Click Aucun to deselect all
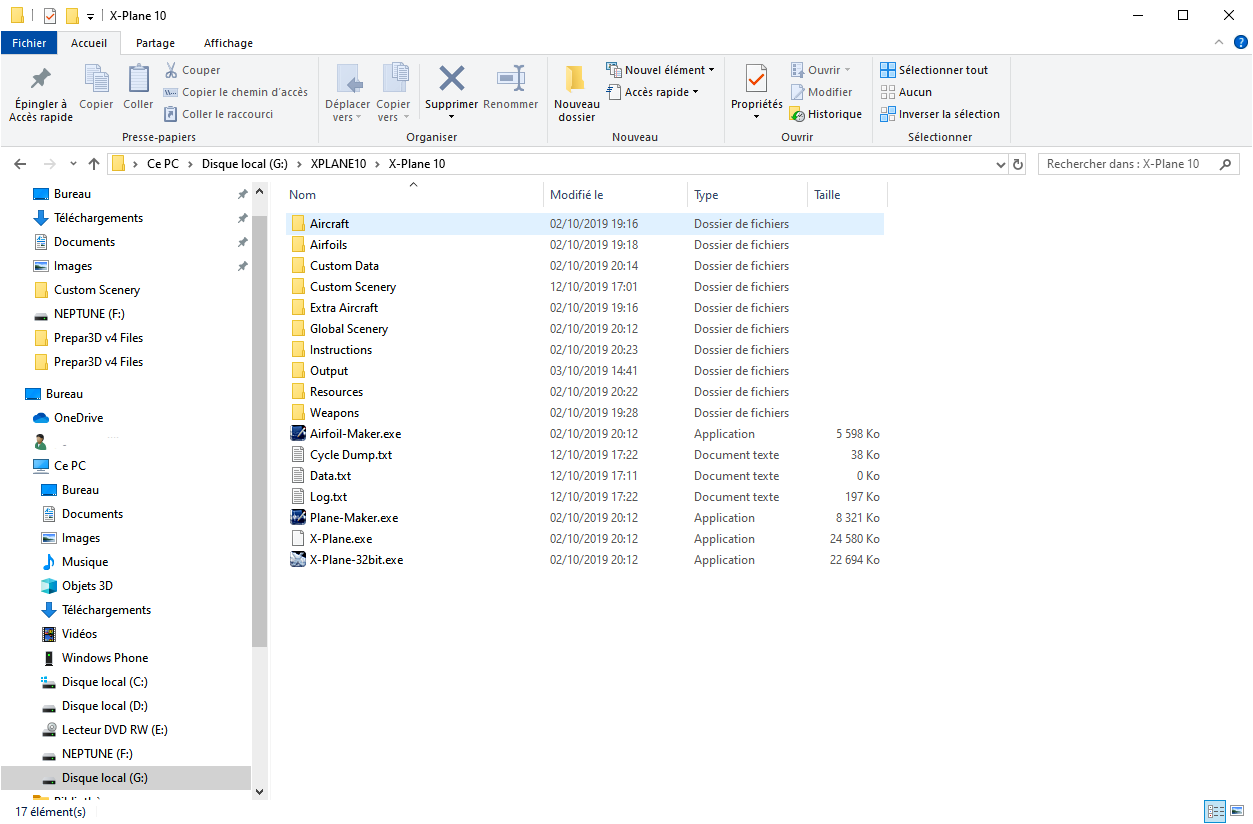 coord(906,92)
